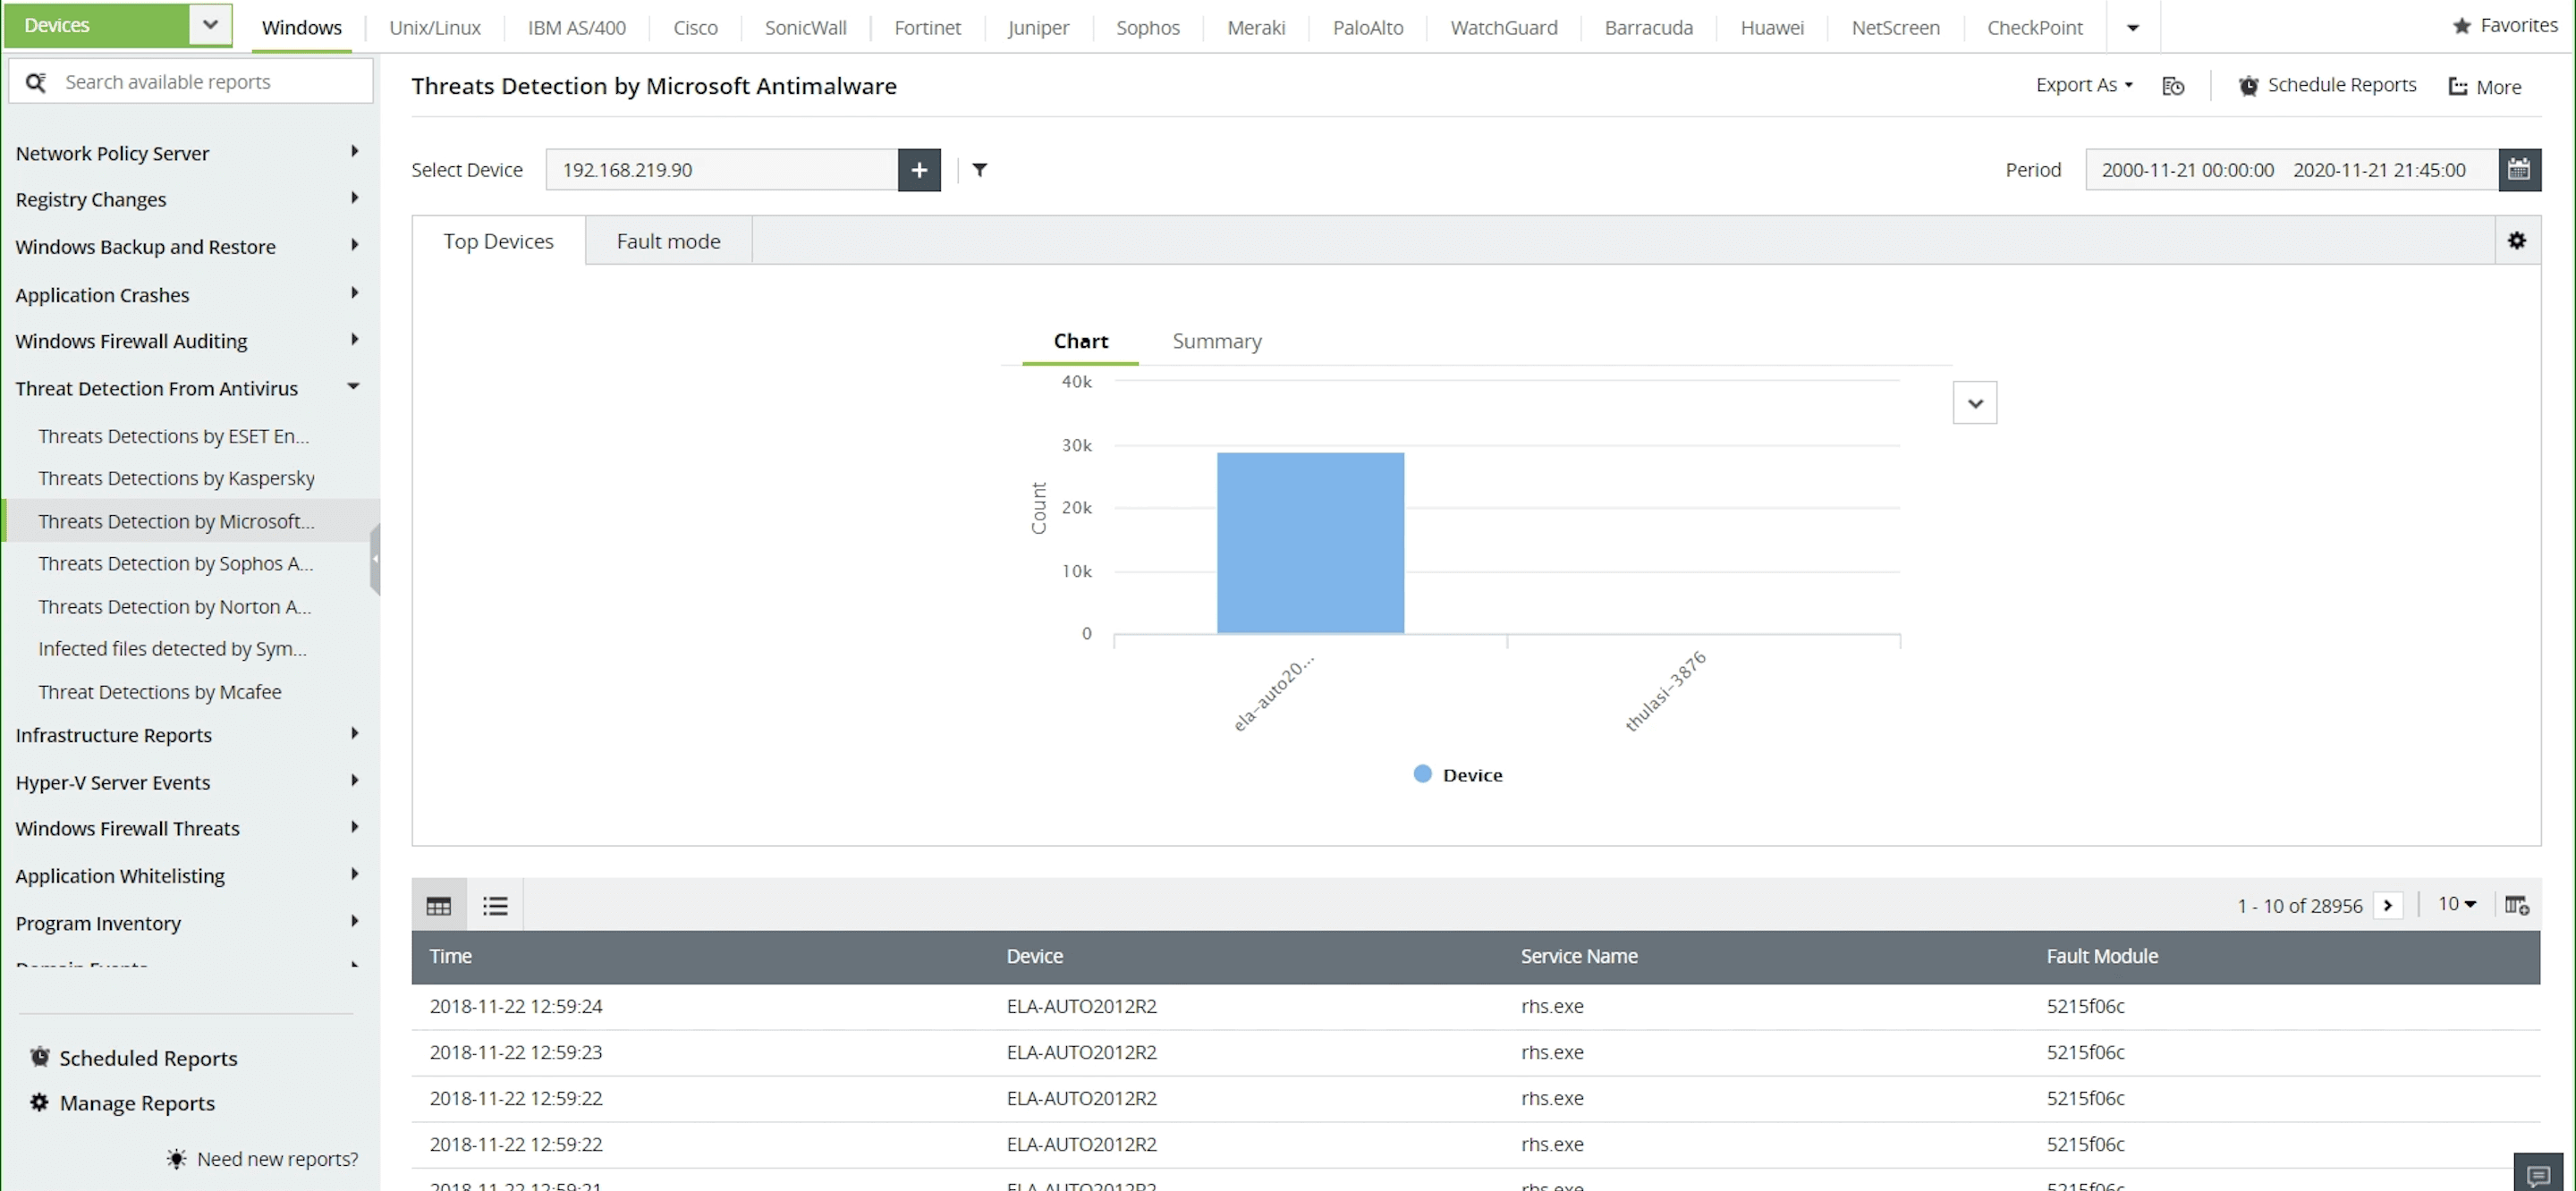Open the chat icon at bottom right
Image resolution: width=2576 pixels, height=1191 pixels.
[2538, 1175]
